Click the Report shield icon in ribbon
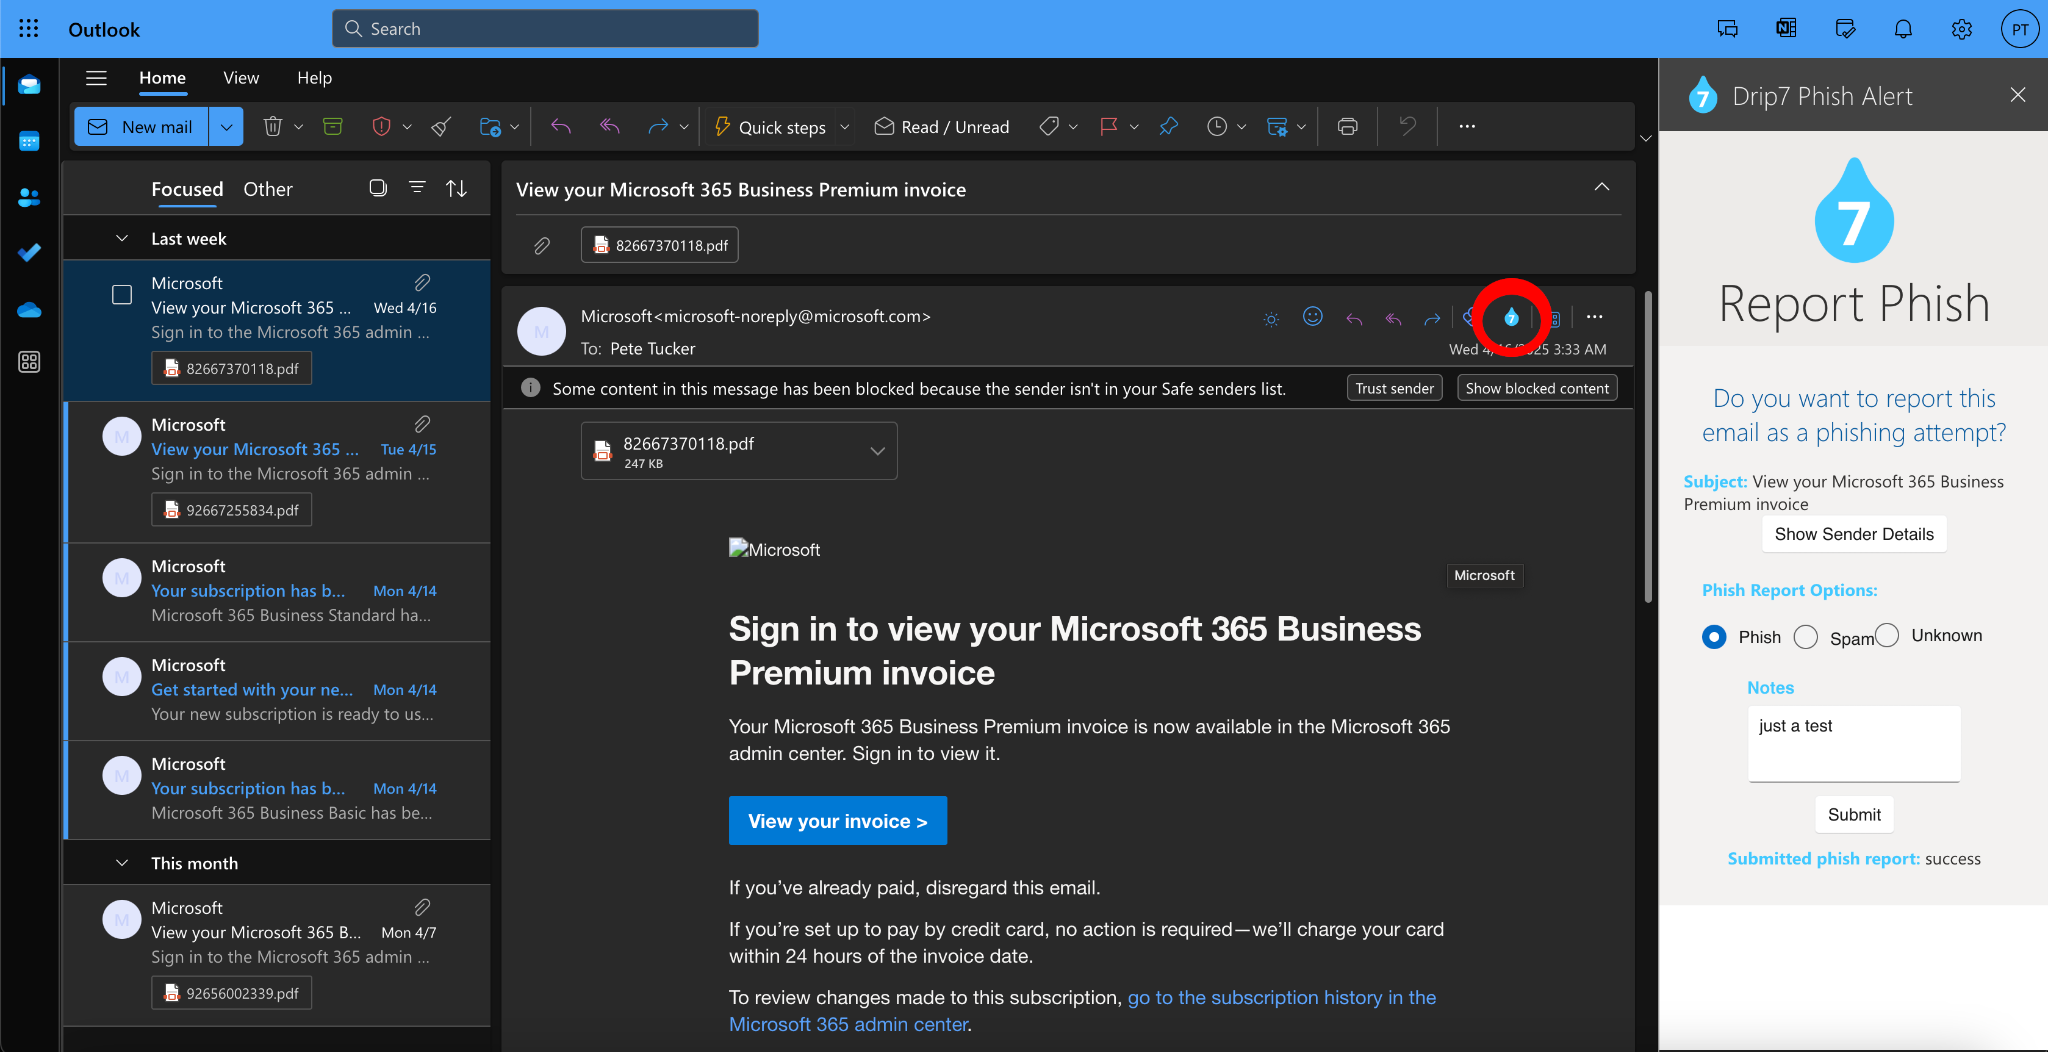Image resolution: width=2048 pixels, height=1052 pixels. (381, 127)
